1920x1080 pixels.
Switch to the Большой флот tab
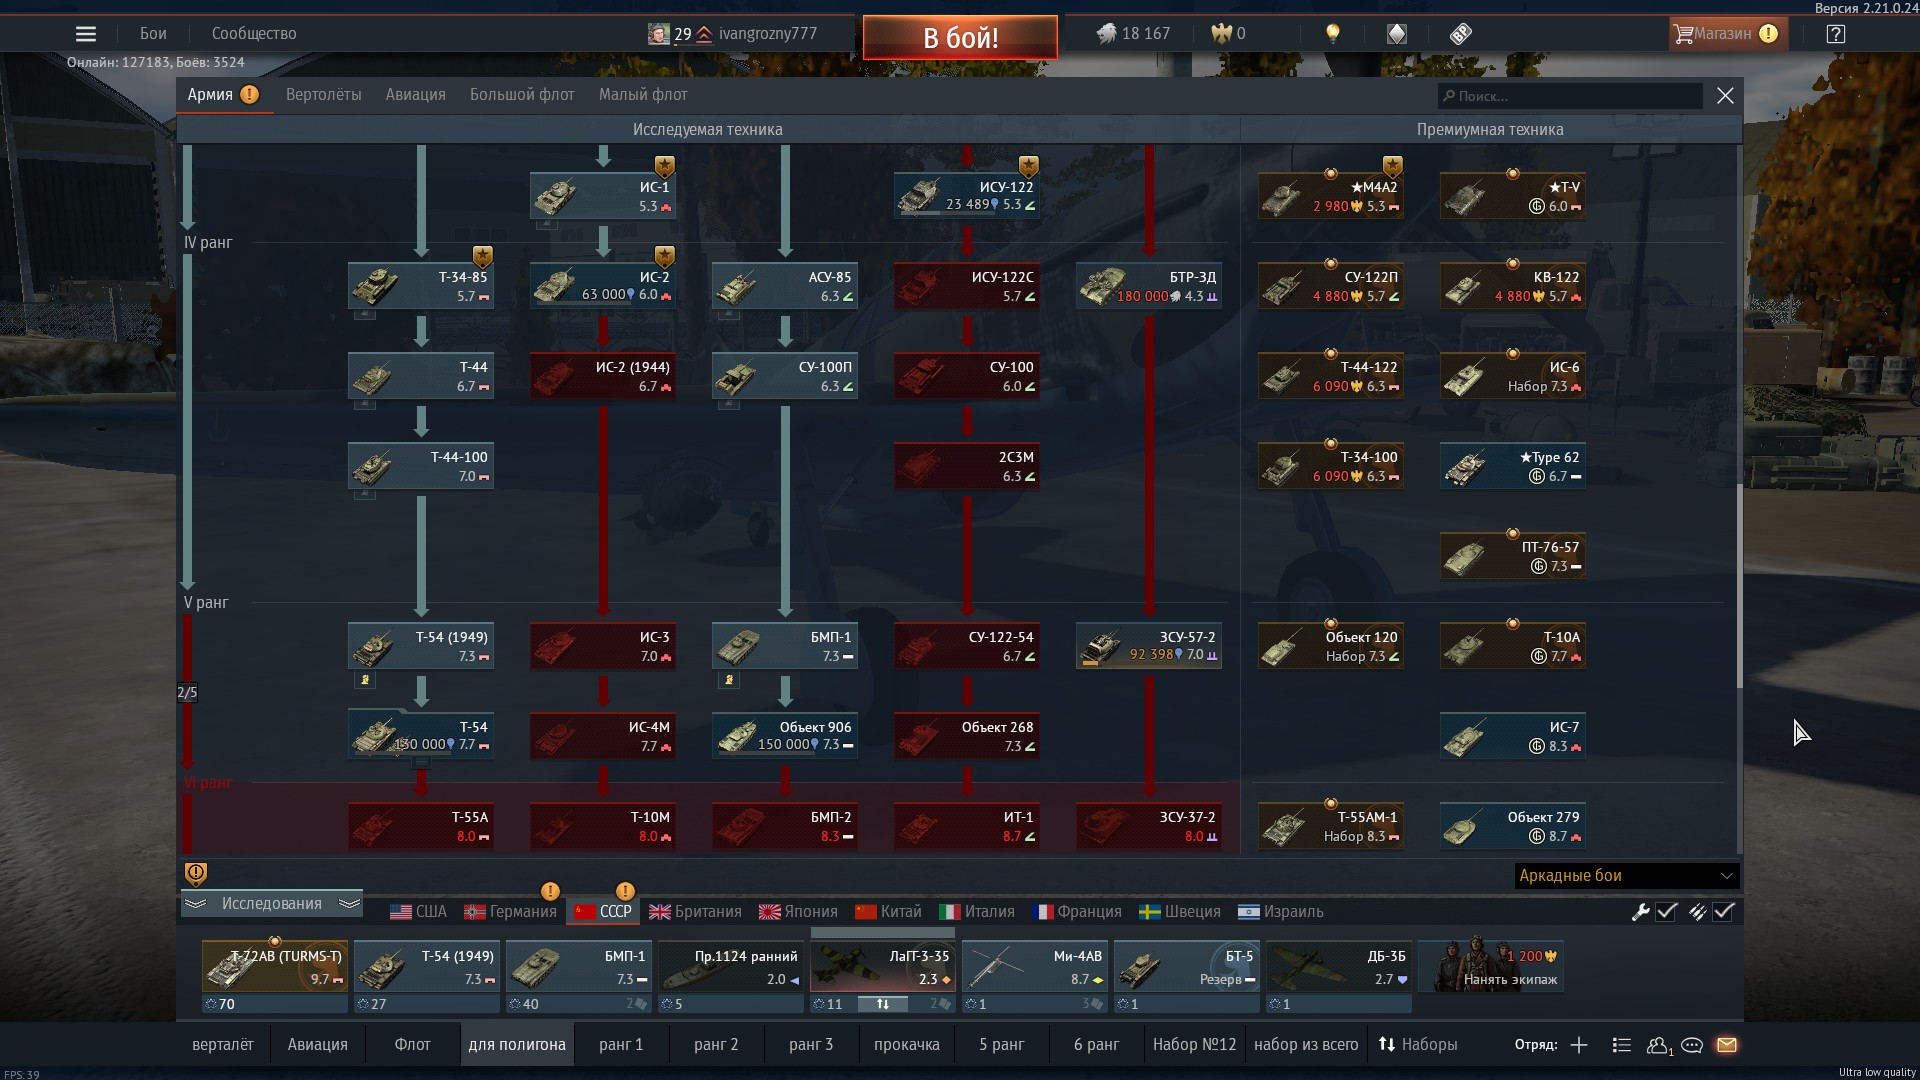pyautogui.click(x=522, y=95)
